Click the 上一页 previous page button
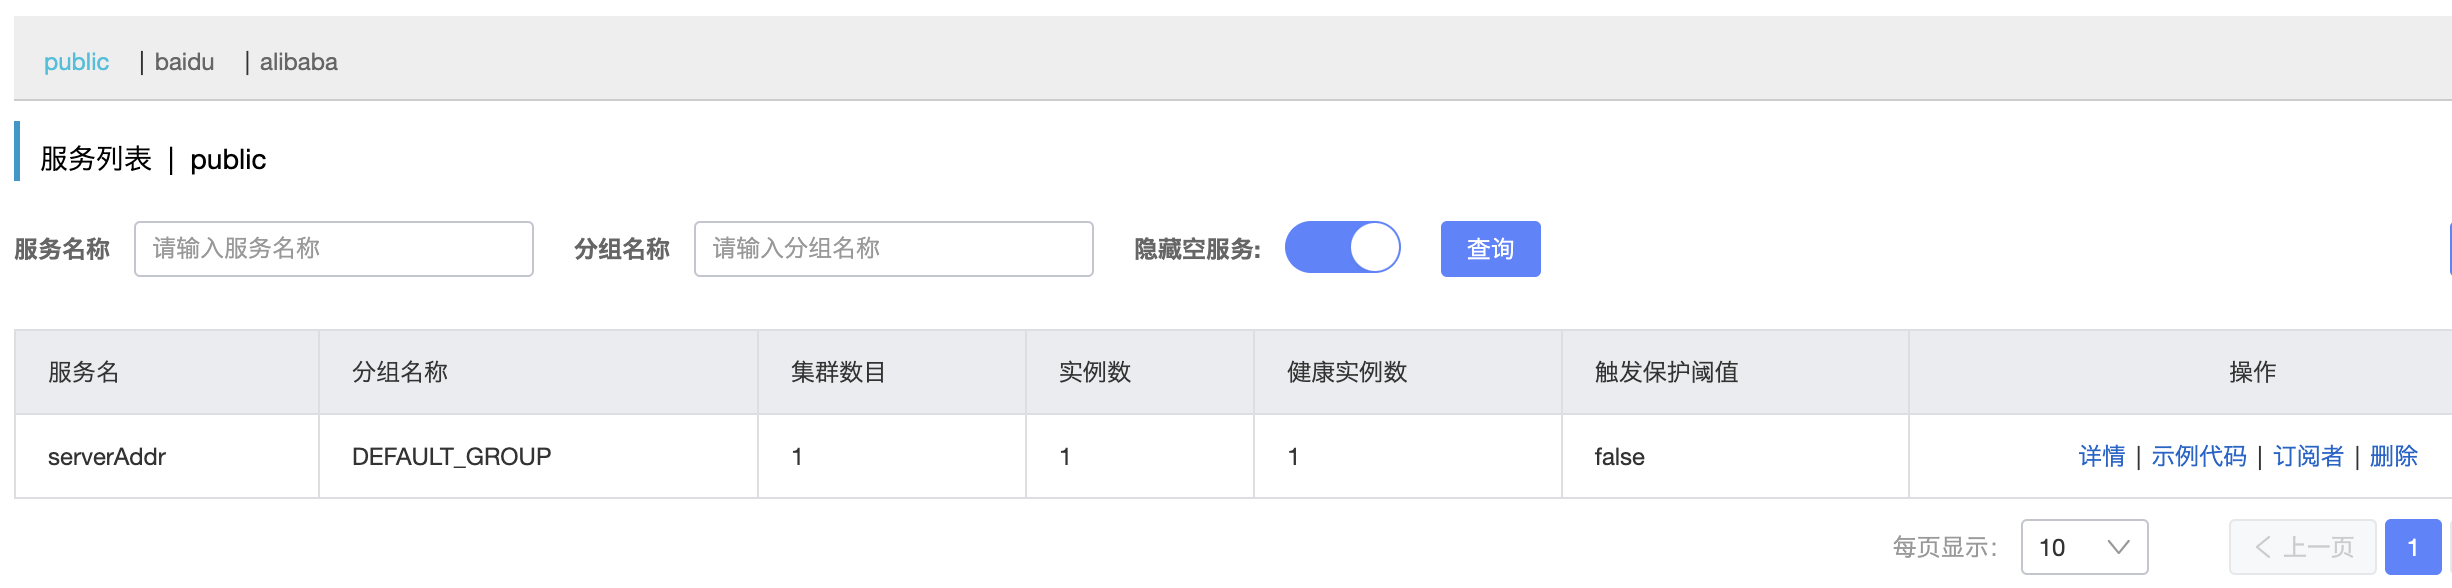 (x=2303, y=547)
